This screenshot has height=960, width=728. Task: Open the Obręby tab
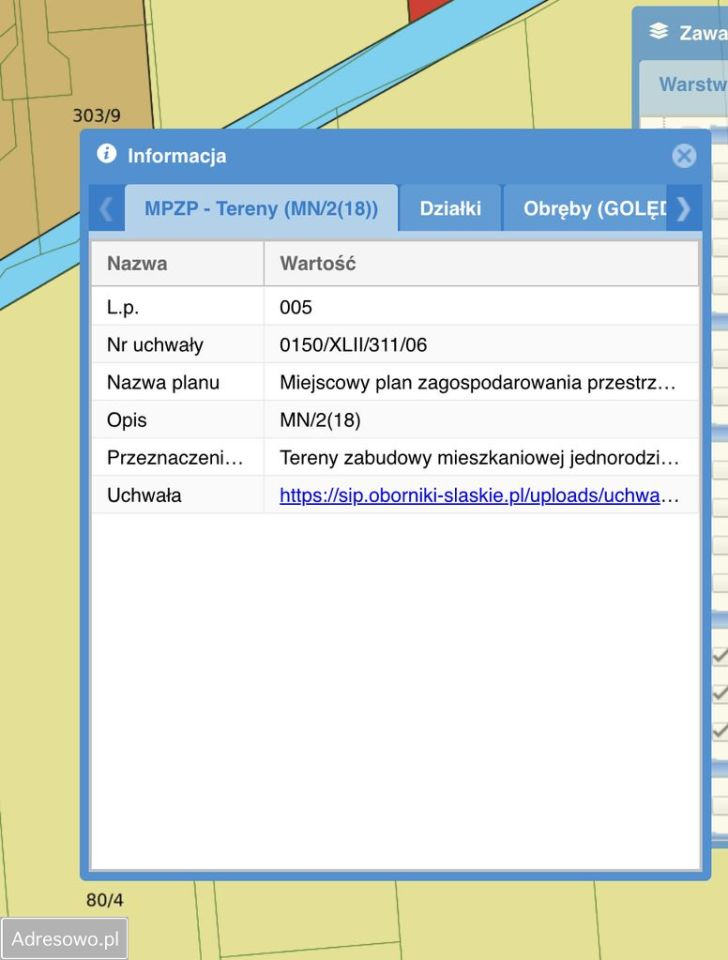585,209
